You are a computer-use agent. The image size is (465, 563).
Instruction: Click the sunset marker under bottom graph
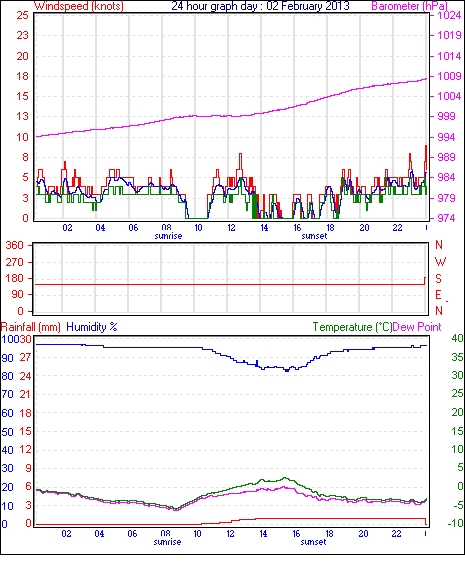[313, 542]
